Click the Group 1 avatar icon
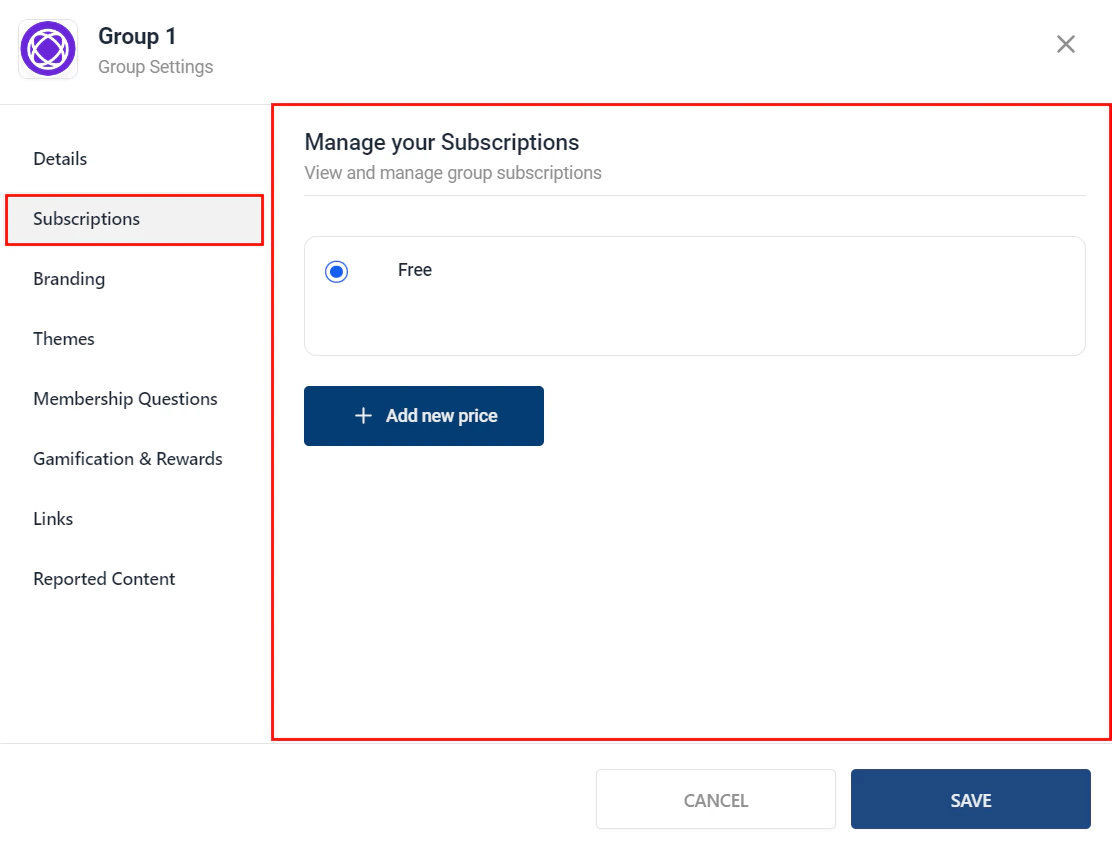This screenshot has width=1112, height=846. point(47,48)
